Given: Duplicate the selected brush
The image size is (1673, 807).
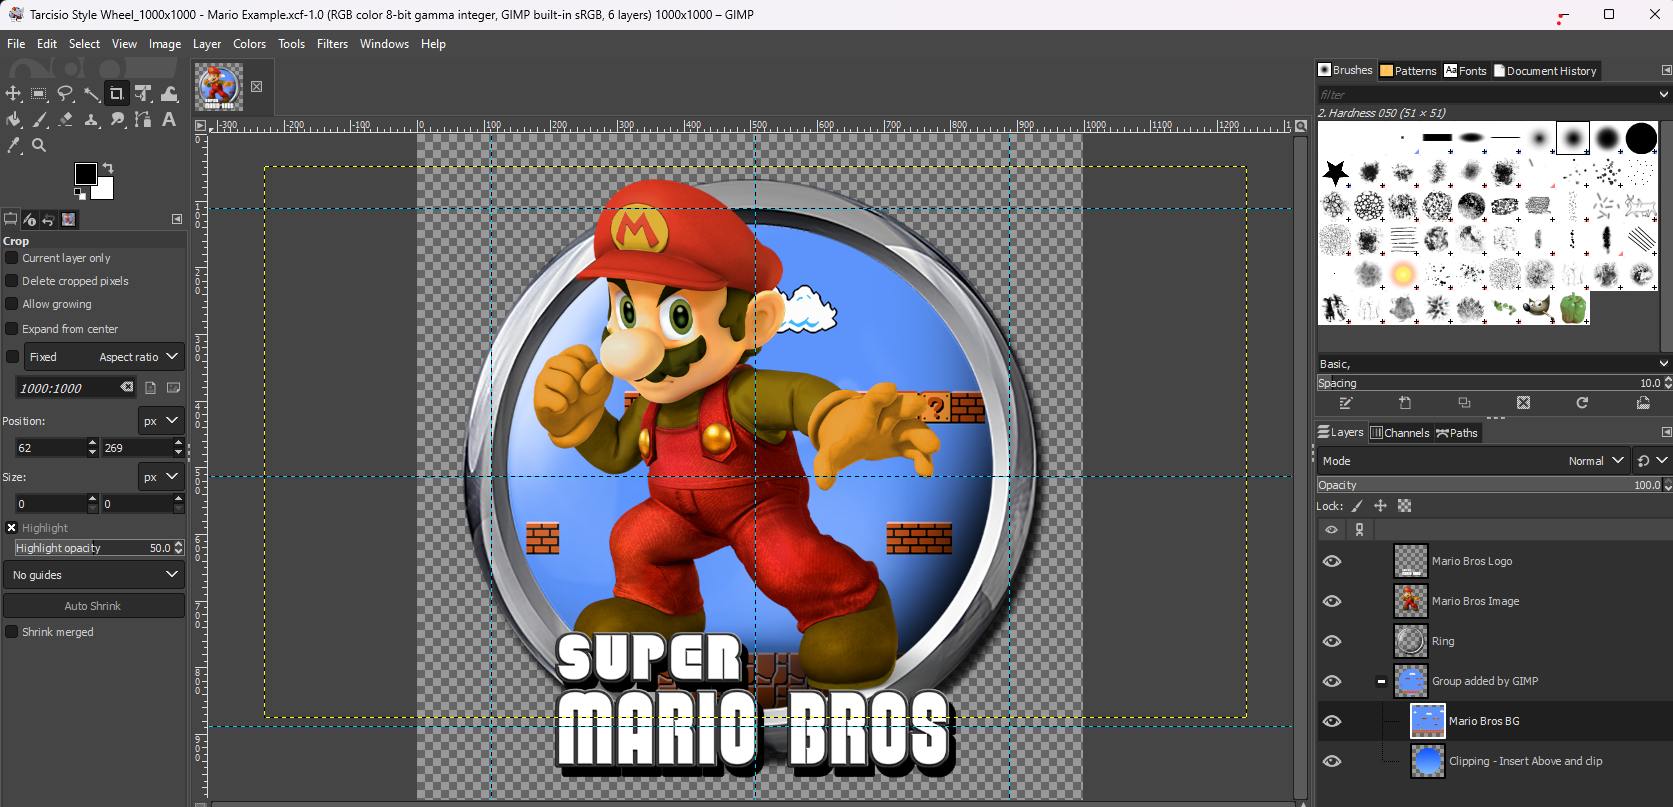Looking at the screenshot, I should click(x=1464, y=403).
